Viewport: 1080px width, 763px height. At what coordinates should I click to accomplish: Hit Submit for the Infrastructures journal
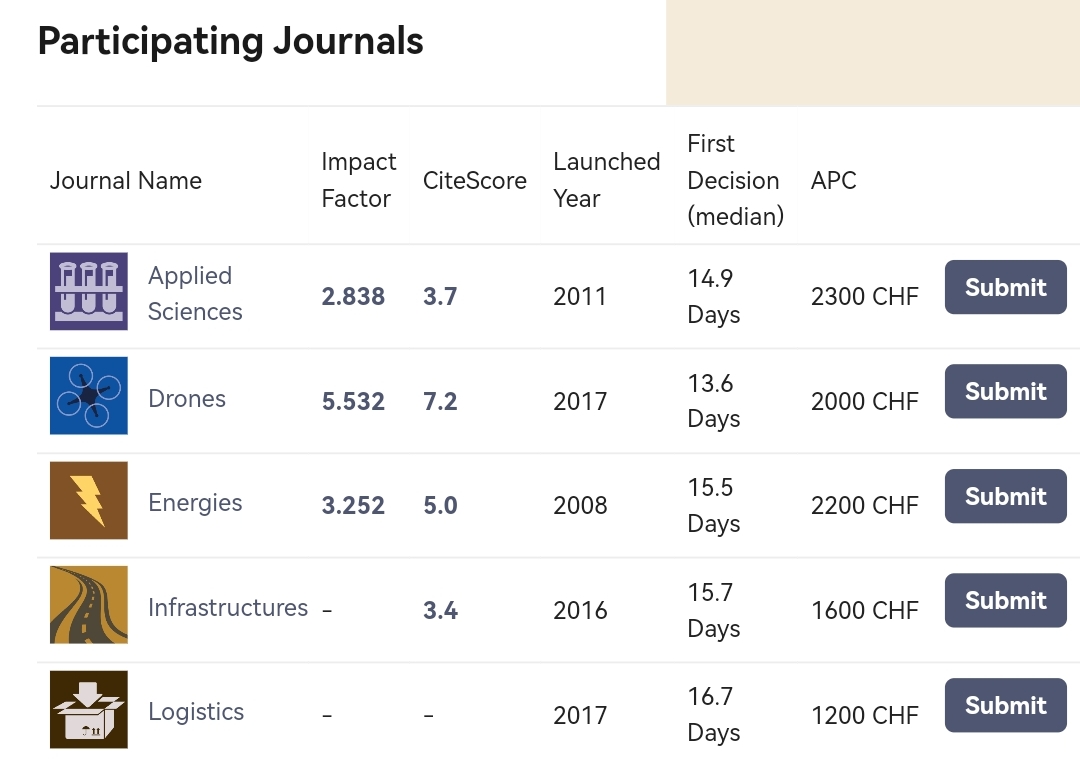tap(1005, 600)
